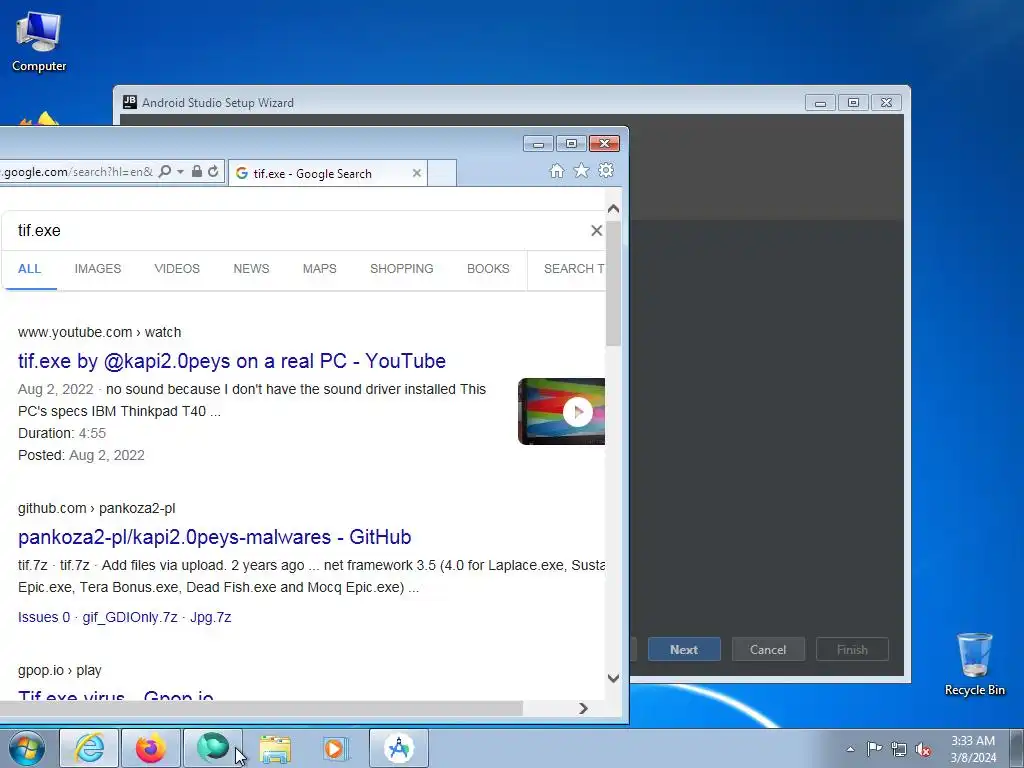Click the vertical scrollbar thumb in IE
Screen dimensions: 1024x768
pos(613,283)
